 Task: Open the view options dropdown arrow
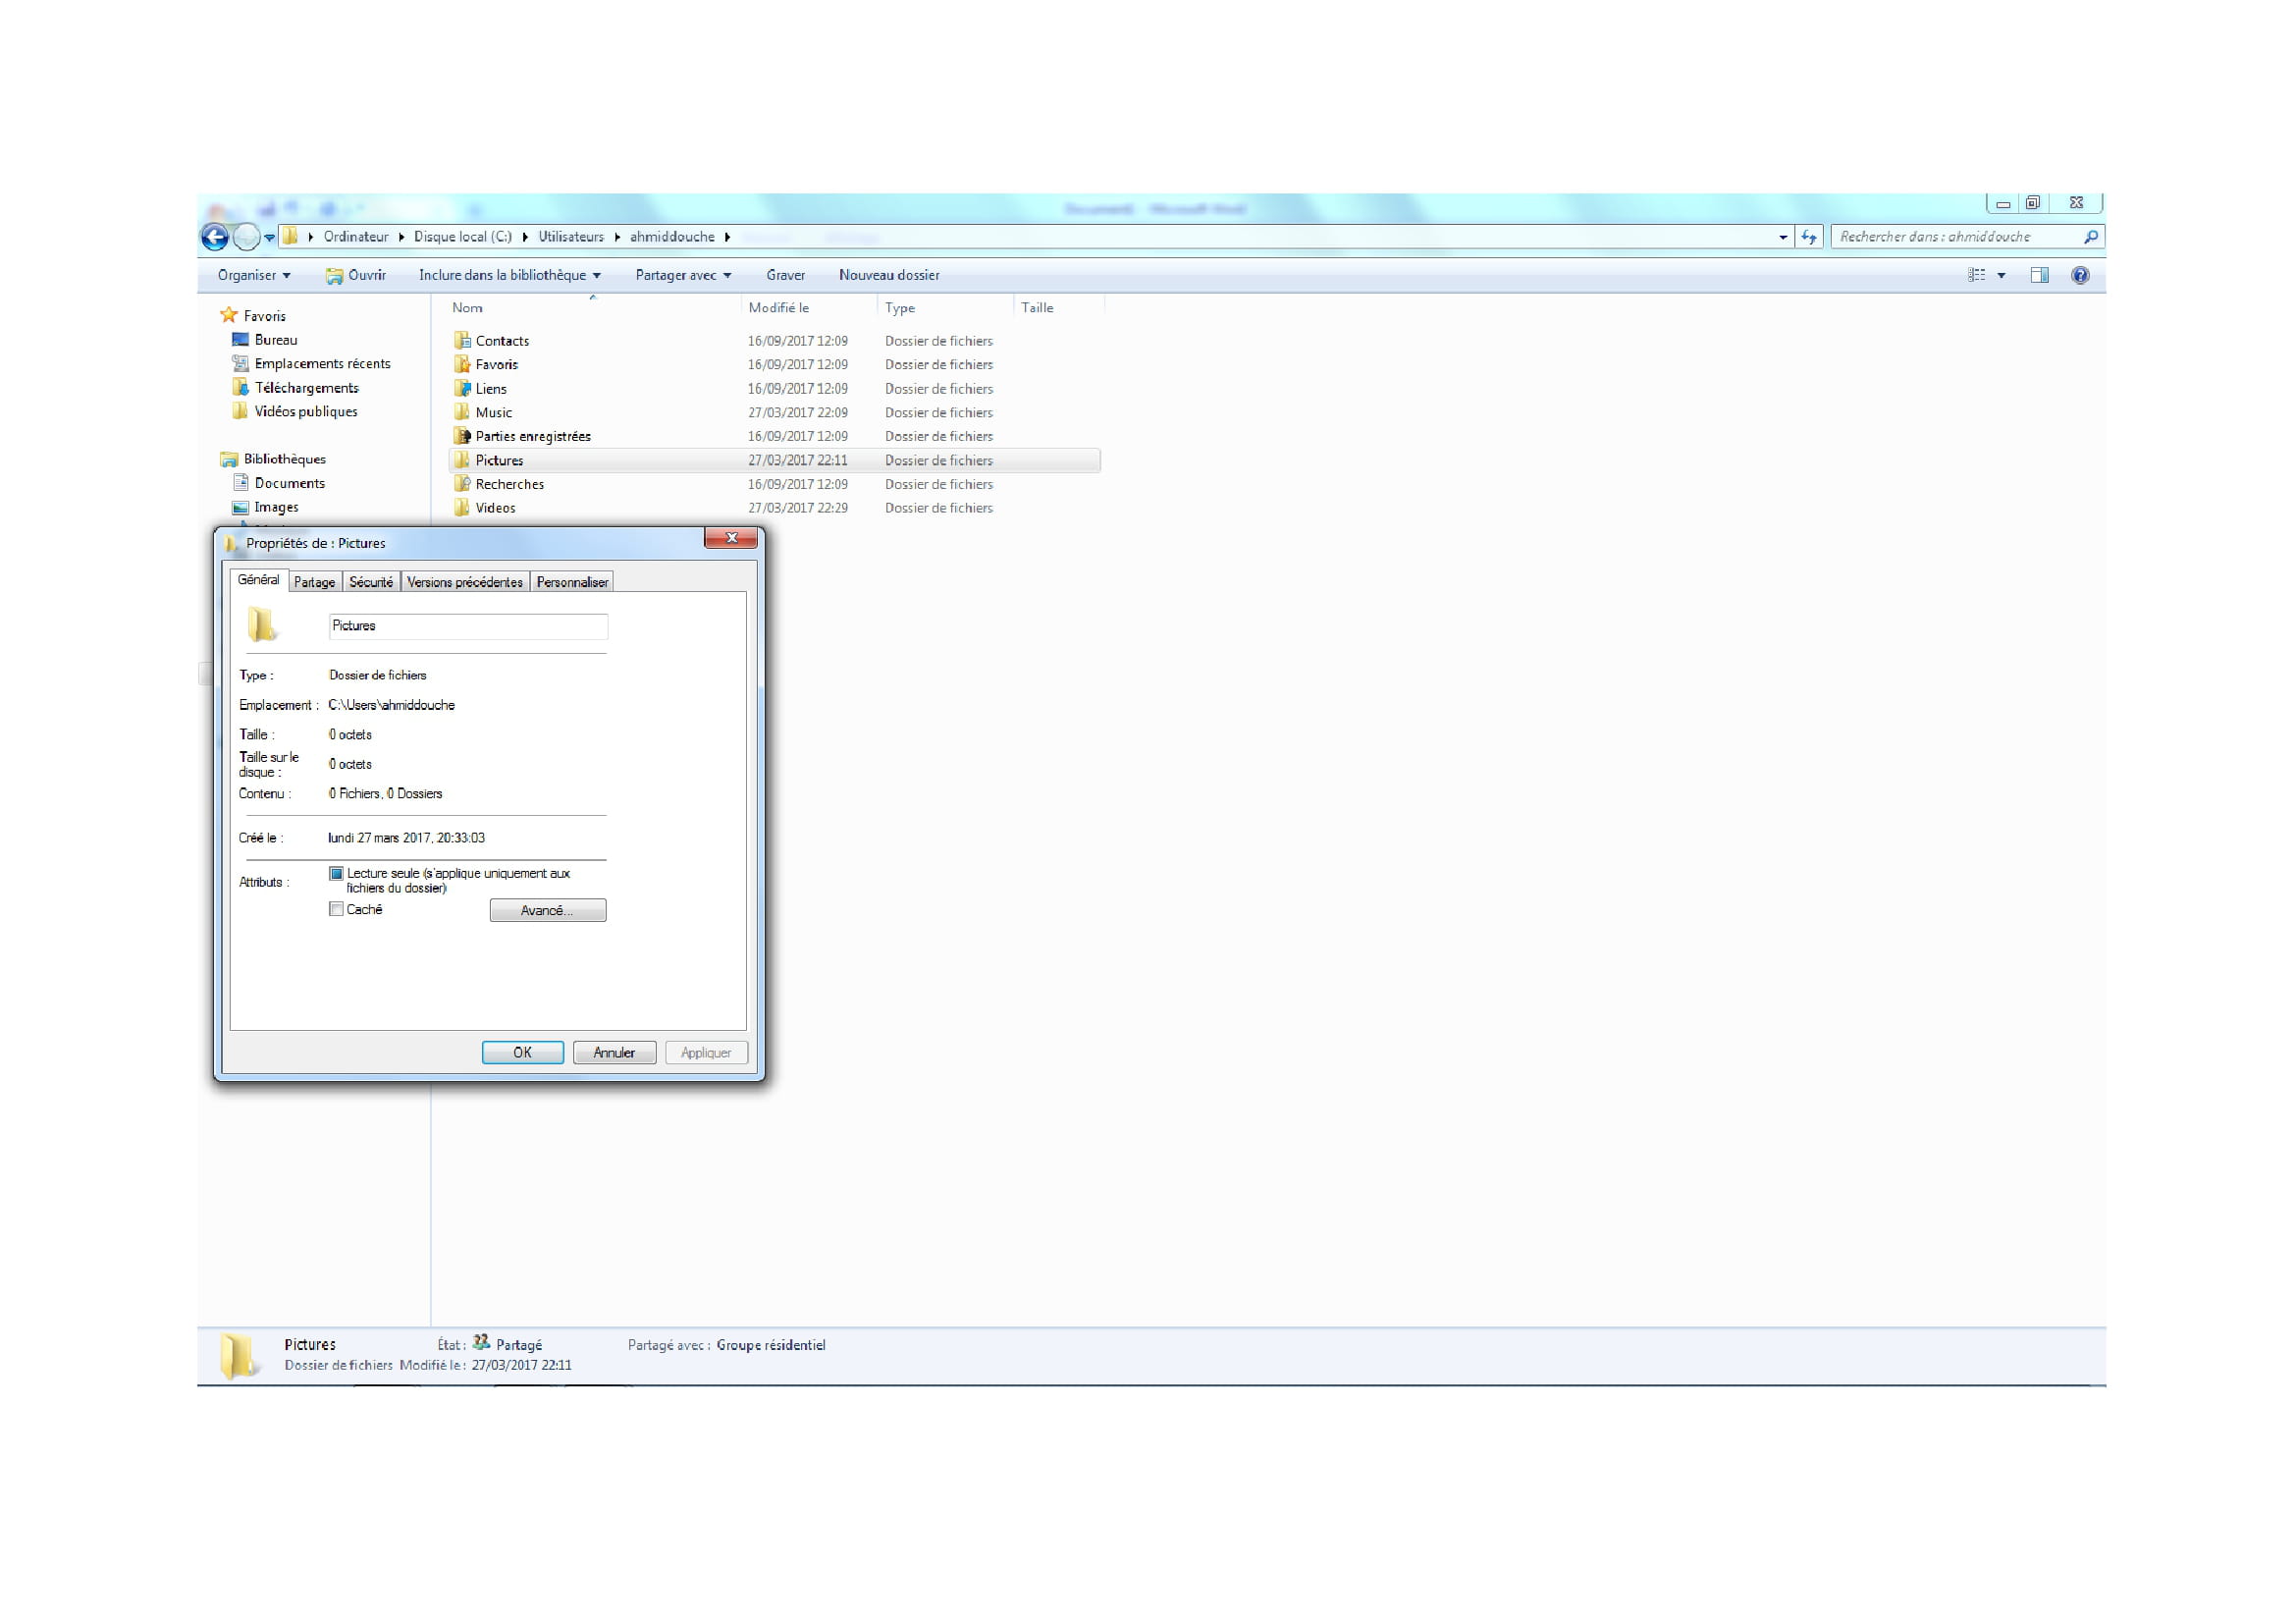pyautogui.click(x=2001, y=275)
